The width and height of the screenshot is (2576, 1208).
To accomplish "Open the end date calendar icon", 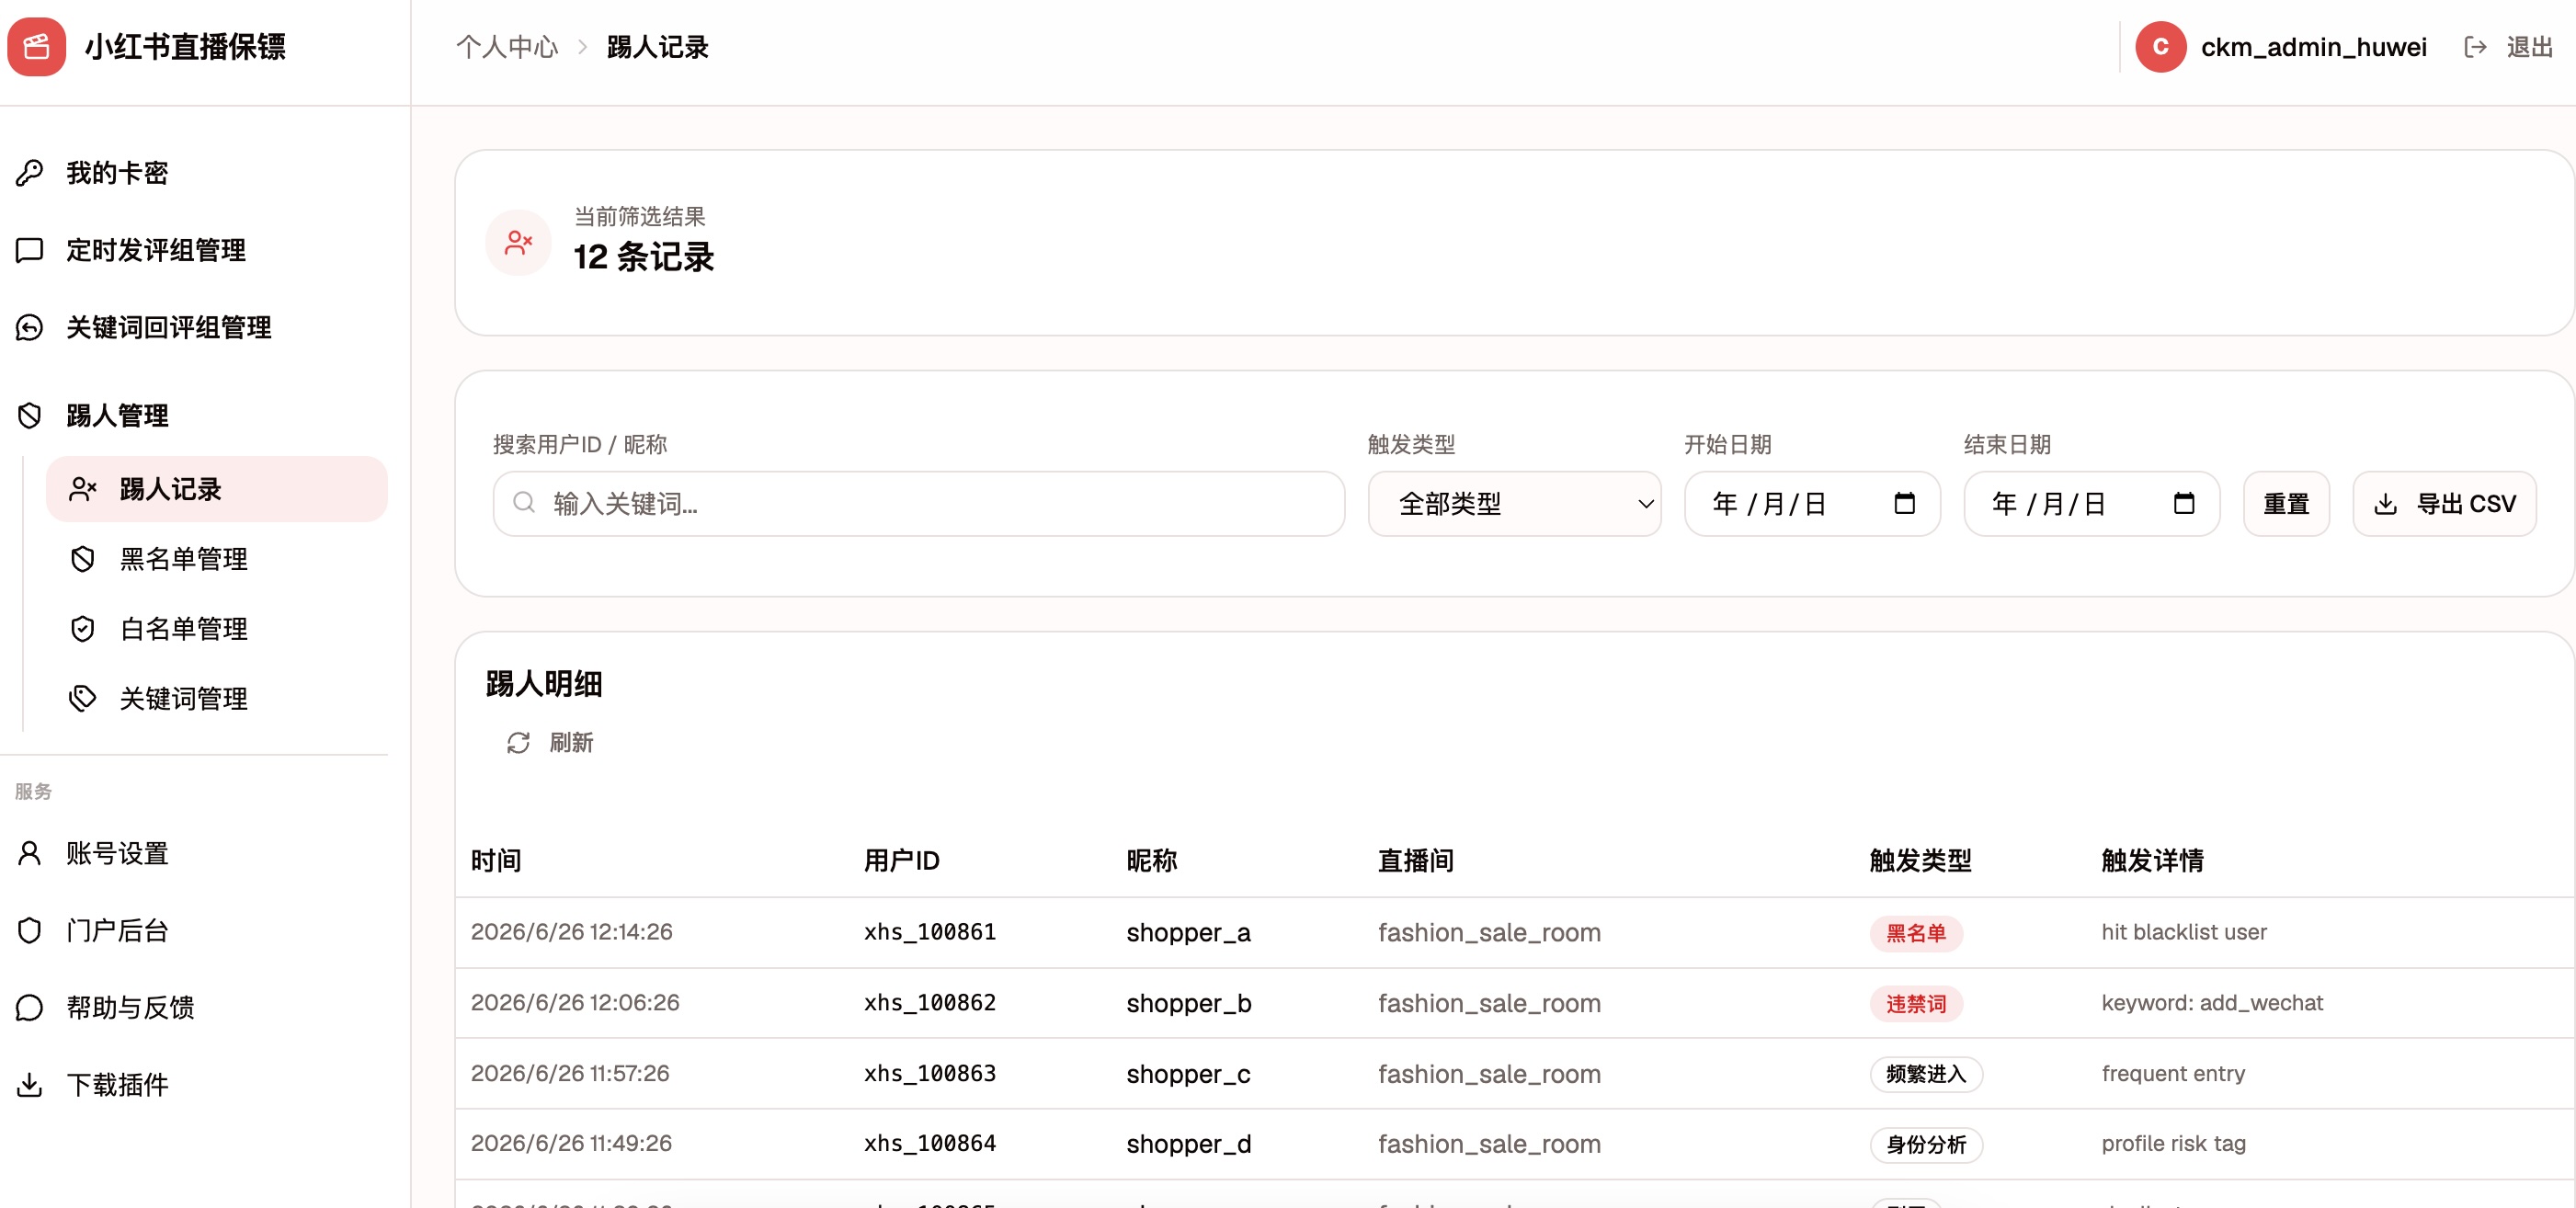I will (x=2184, y=503).
